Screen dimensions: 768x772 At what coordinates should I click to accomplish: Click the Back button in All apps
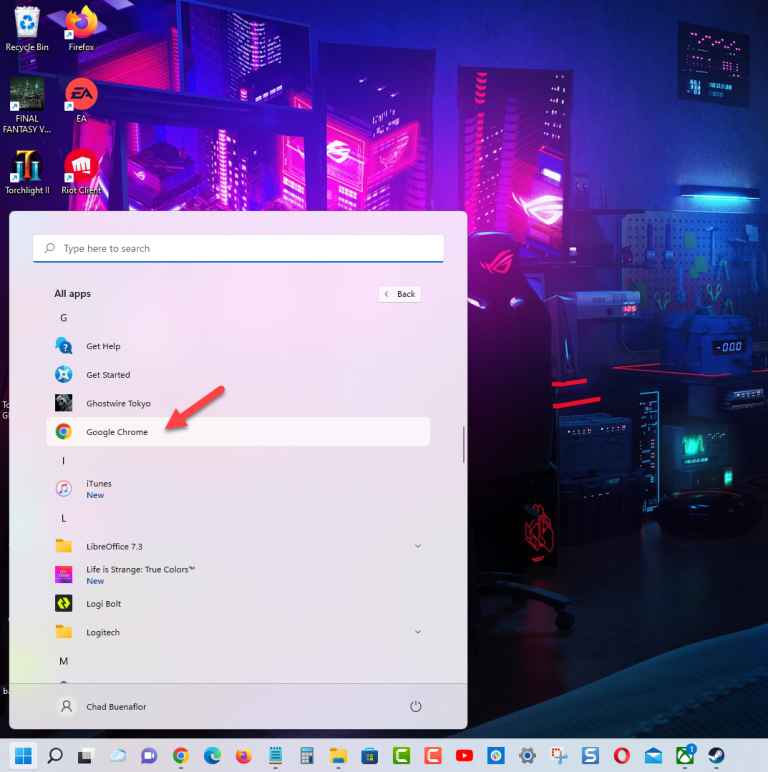400,294
